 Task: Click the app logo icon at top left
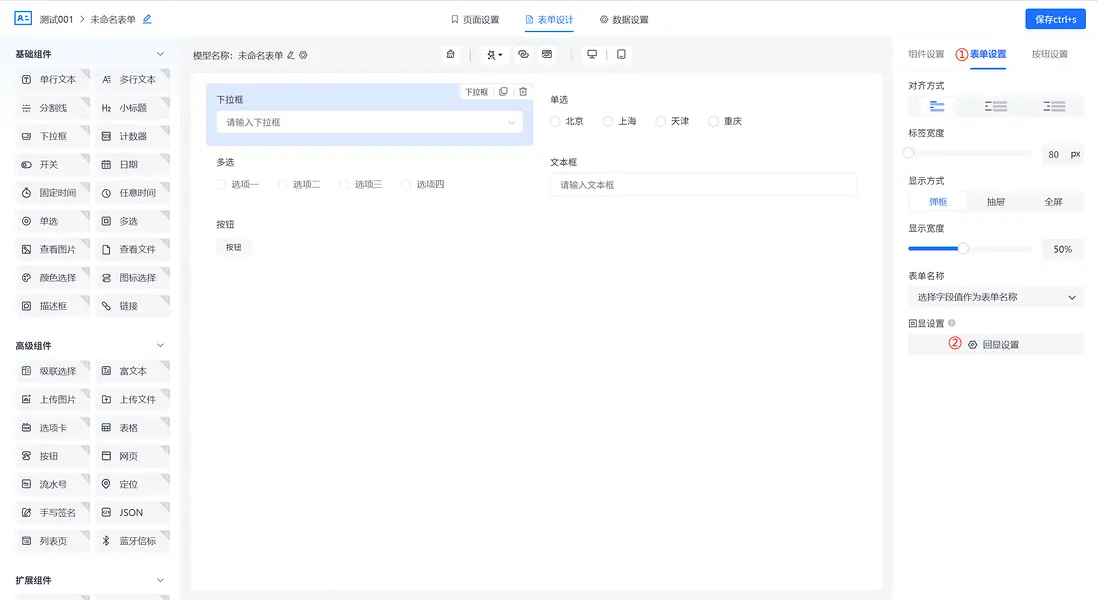pos(23,18)
